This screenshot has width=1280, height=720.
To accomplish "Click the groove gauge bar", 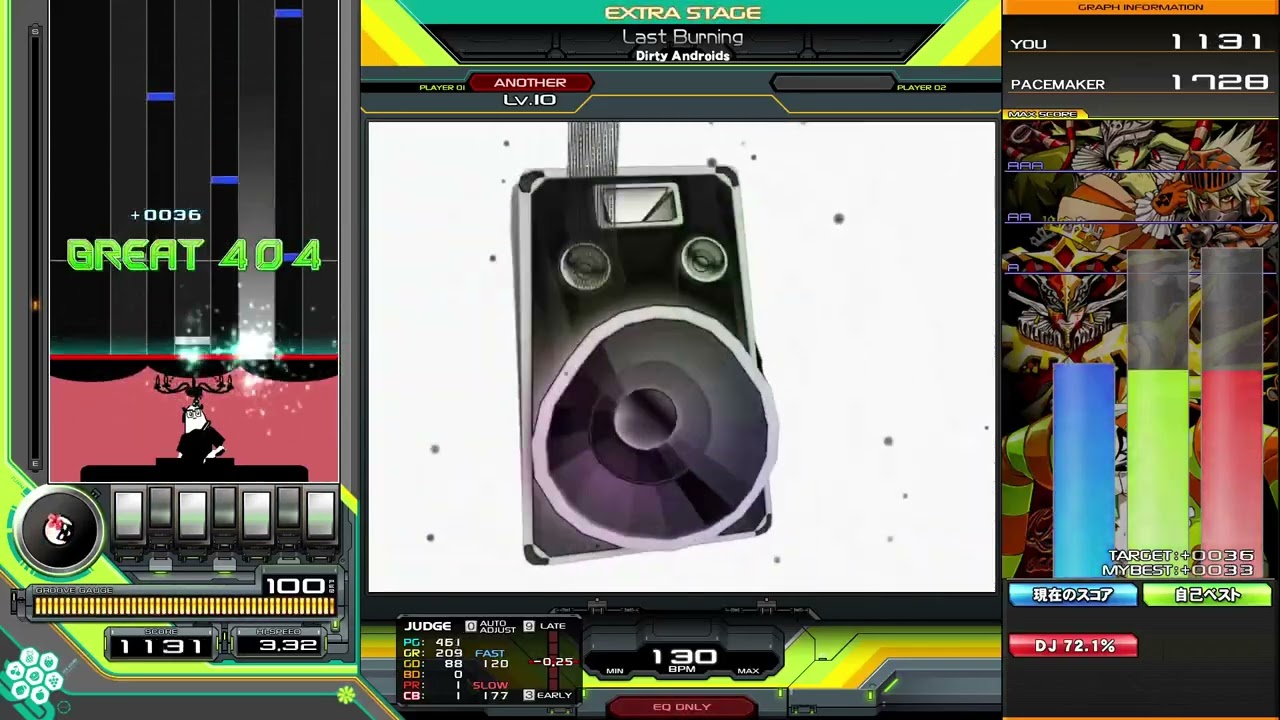I will click(x=185, y=605).
